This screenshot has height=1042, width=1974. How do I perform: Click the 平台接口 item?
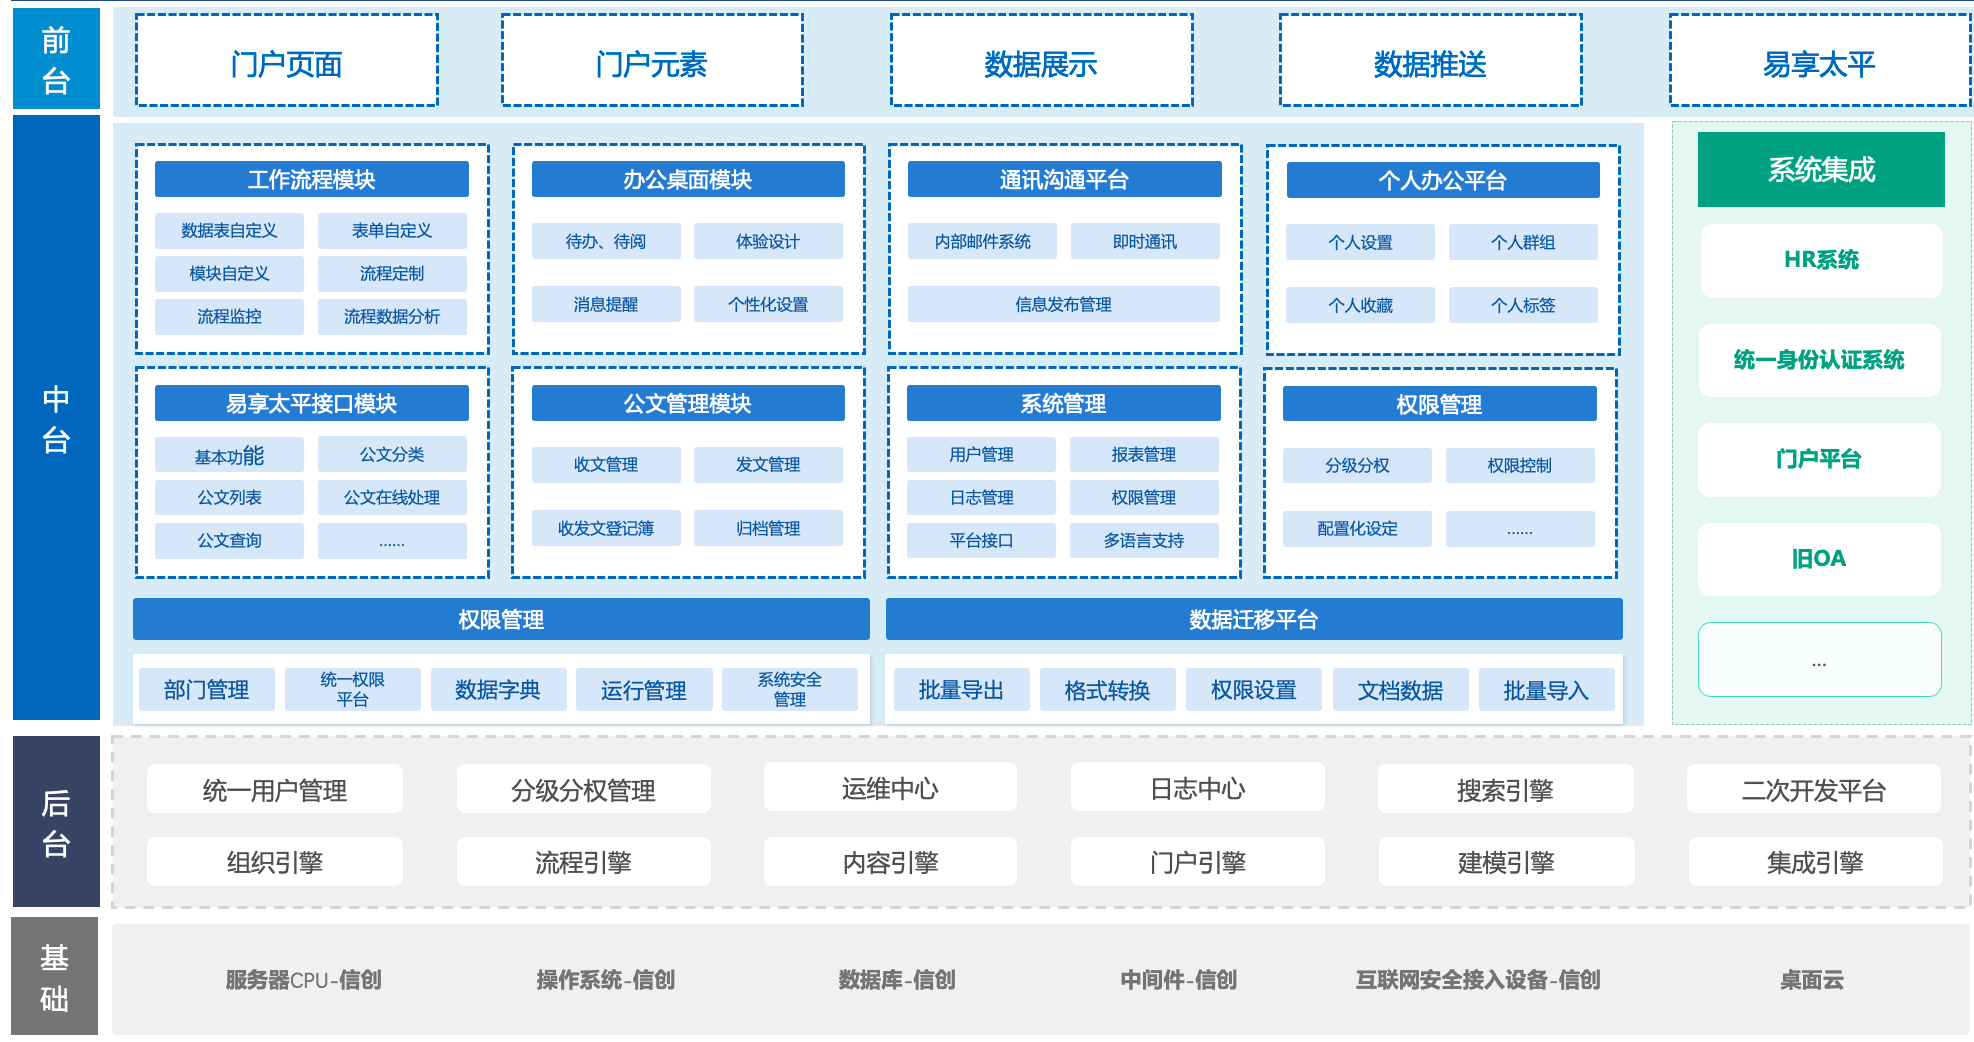pos(981,541)
